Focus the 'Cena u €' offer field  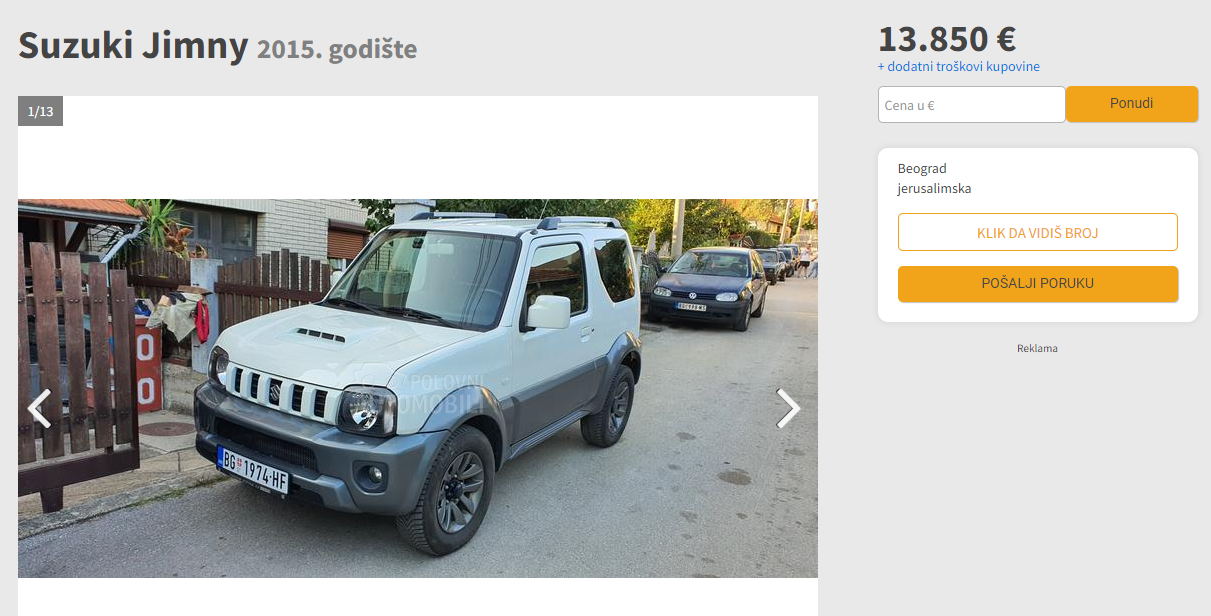[x=971, y=104]
